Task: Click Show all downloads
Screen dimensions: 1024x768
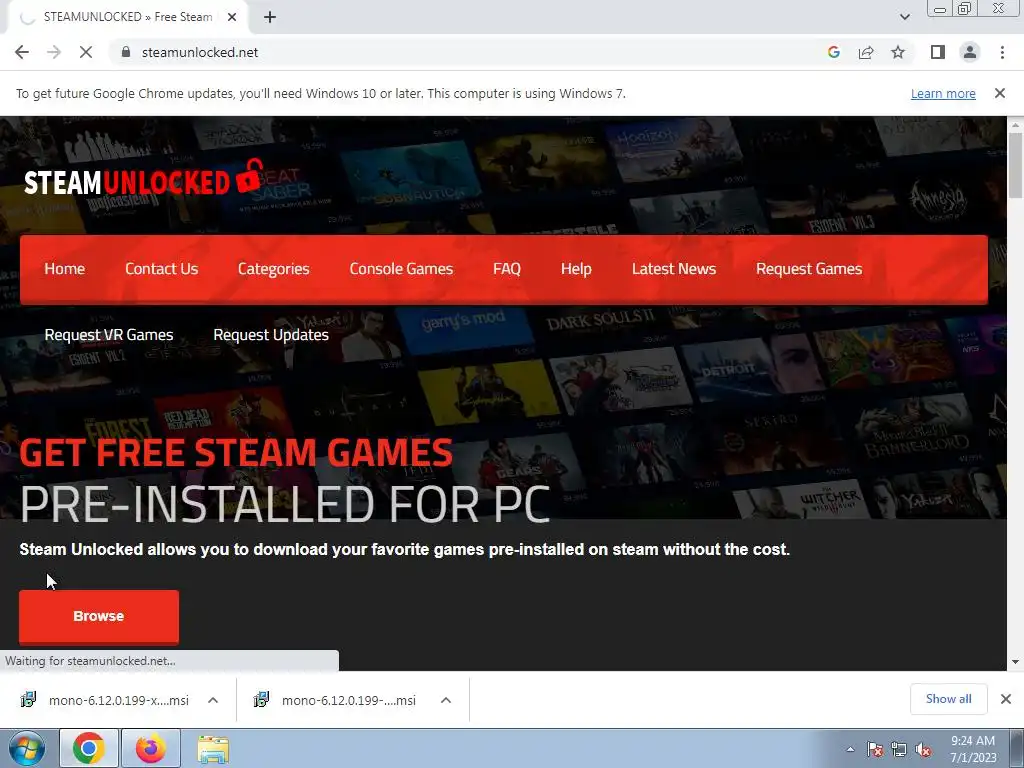Action: click(x=948, y=699)
